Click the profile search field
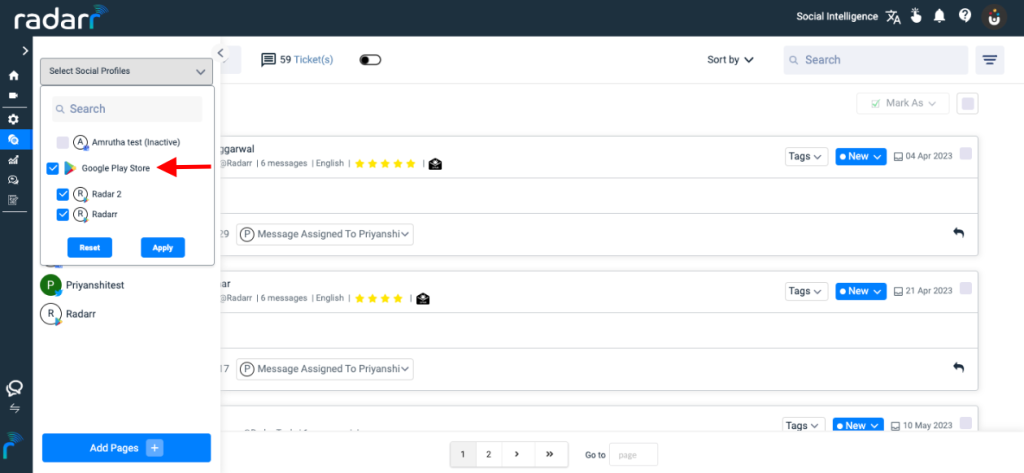Screen dimensions: 1024x473 pyautogui.click(x=127, y=109)
